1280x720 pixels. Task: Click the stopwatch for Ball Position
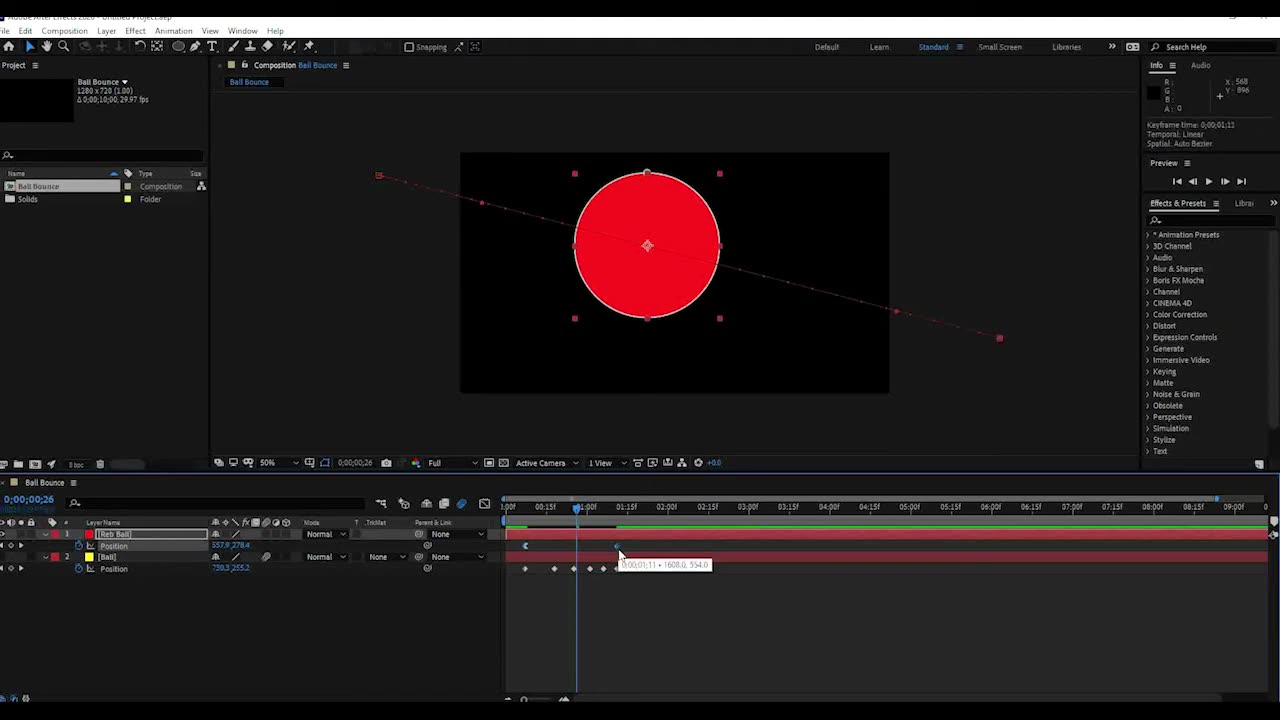tap(79, 569)
